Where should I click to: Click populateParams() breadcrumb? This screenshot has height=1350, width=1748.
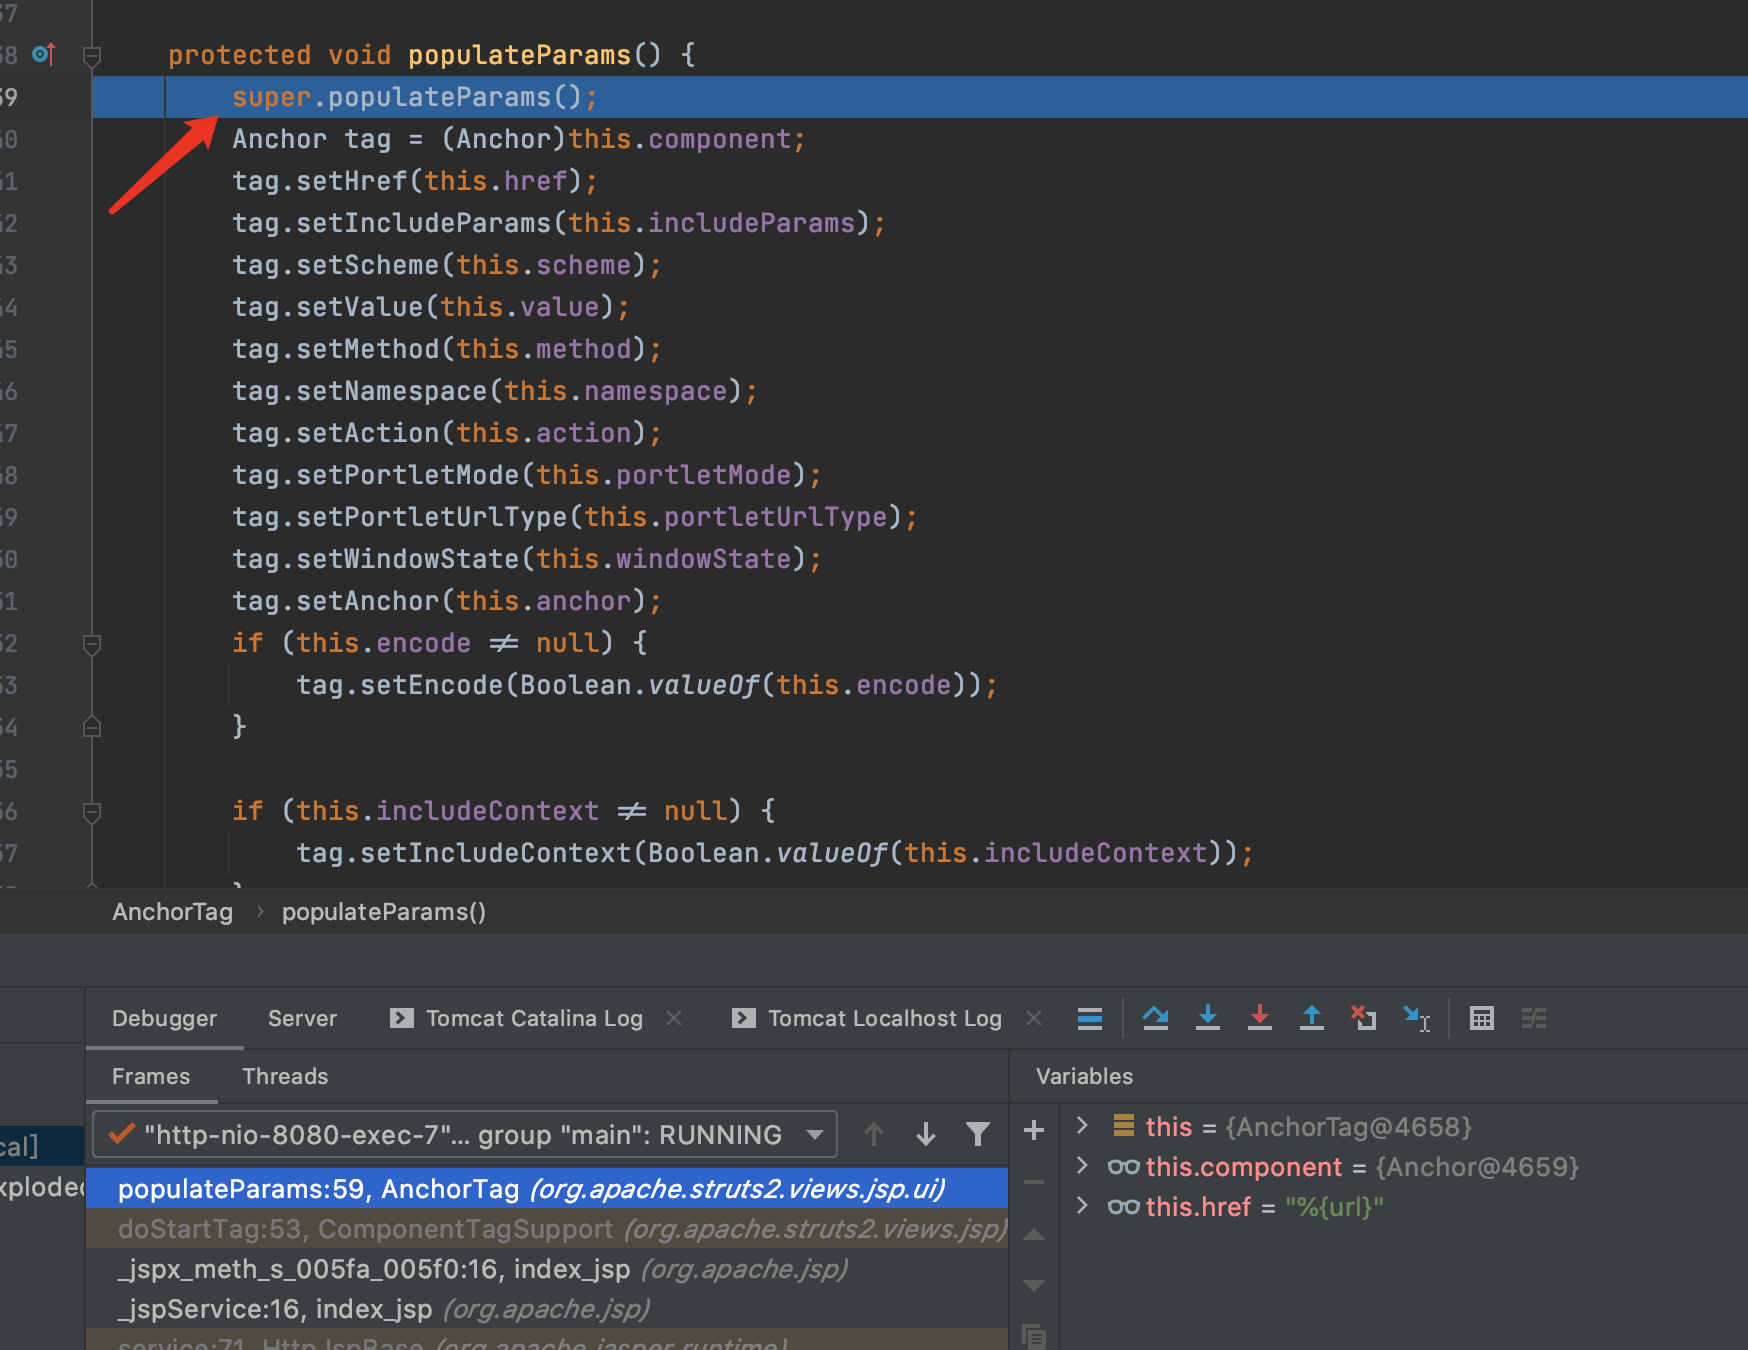point(384,912)
